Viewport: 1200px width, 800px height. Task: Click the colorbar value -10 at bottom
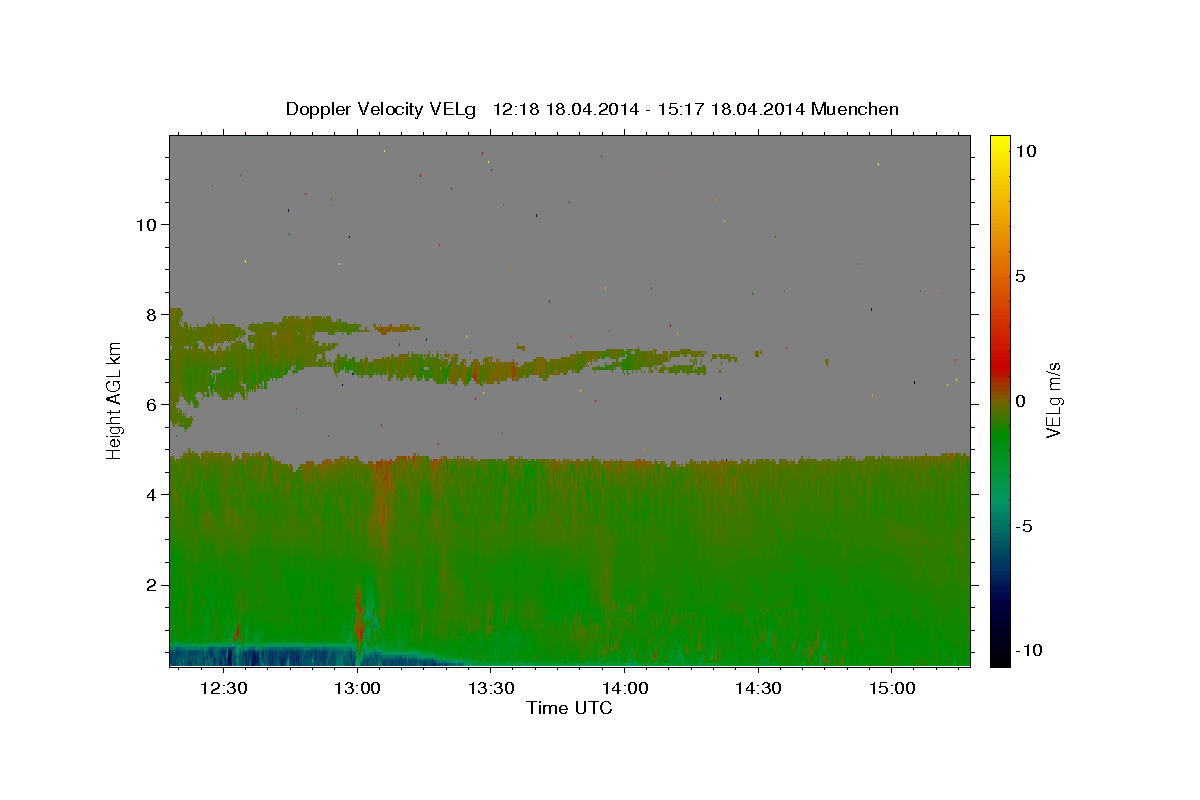click(1028, 650)
